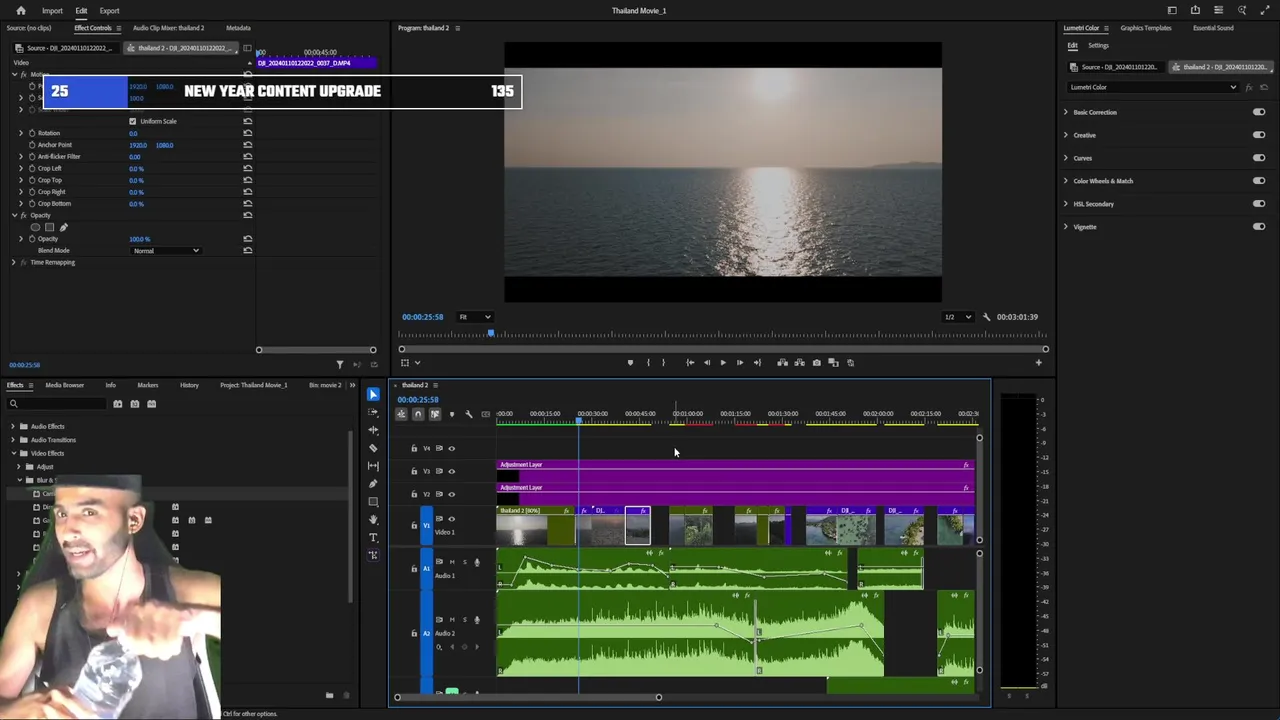Uncheck the Uniform Scale checkbox
The height and width of the screenshot is (720, 1280).
point(133,121)
